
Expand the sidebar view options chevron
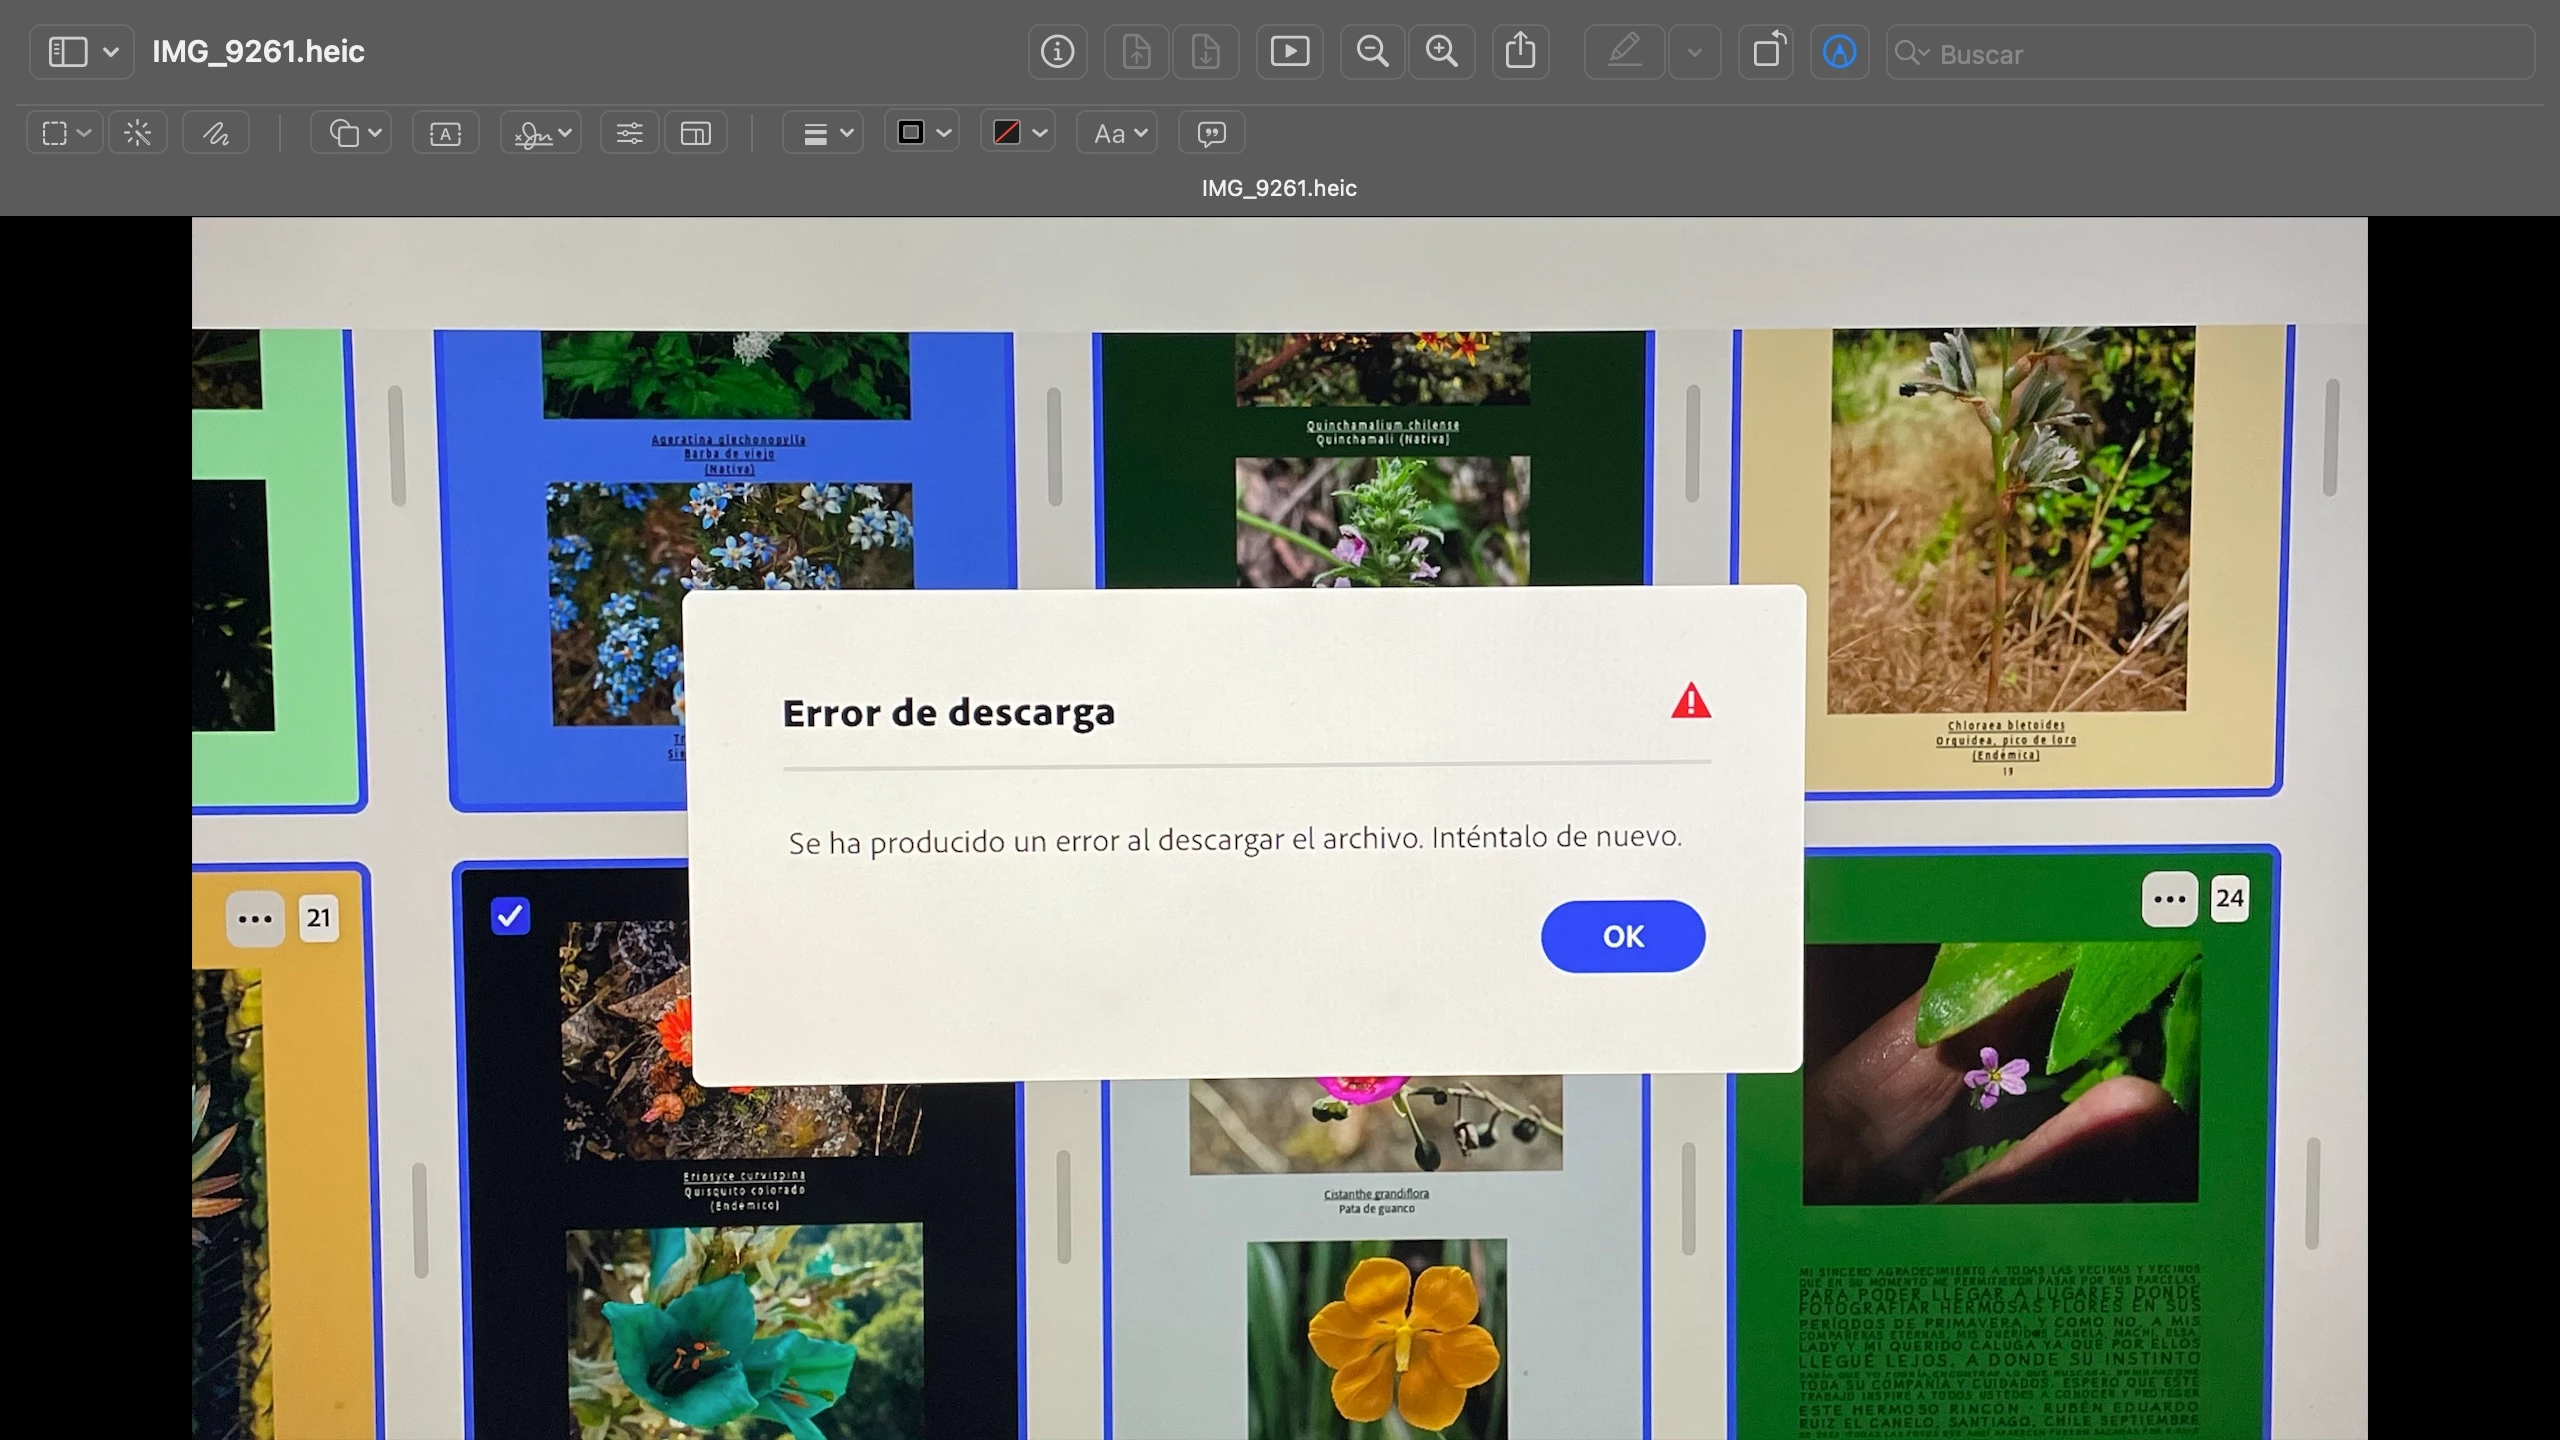tap(111, 51)
